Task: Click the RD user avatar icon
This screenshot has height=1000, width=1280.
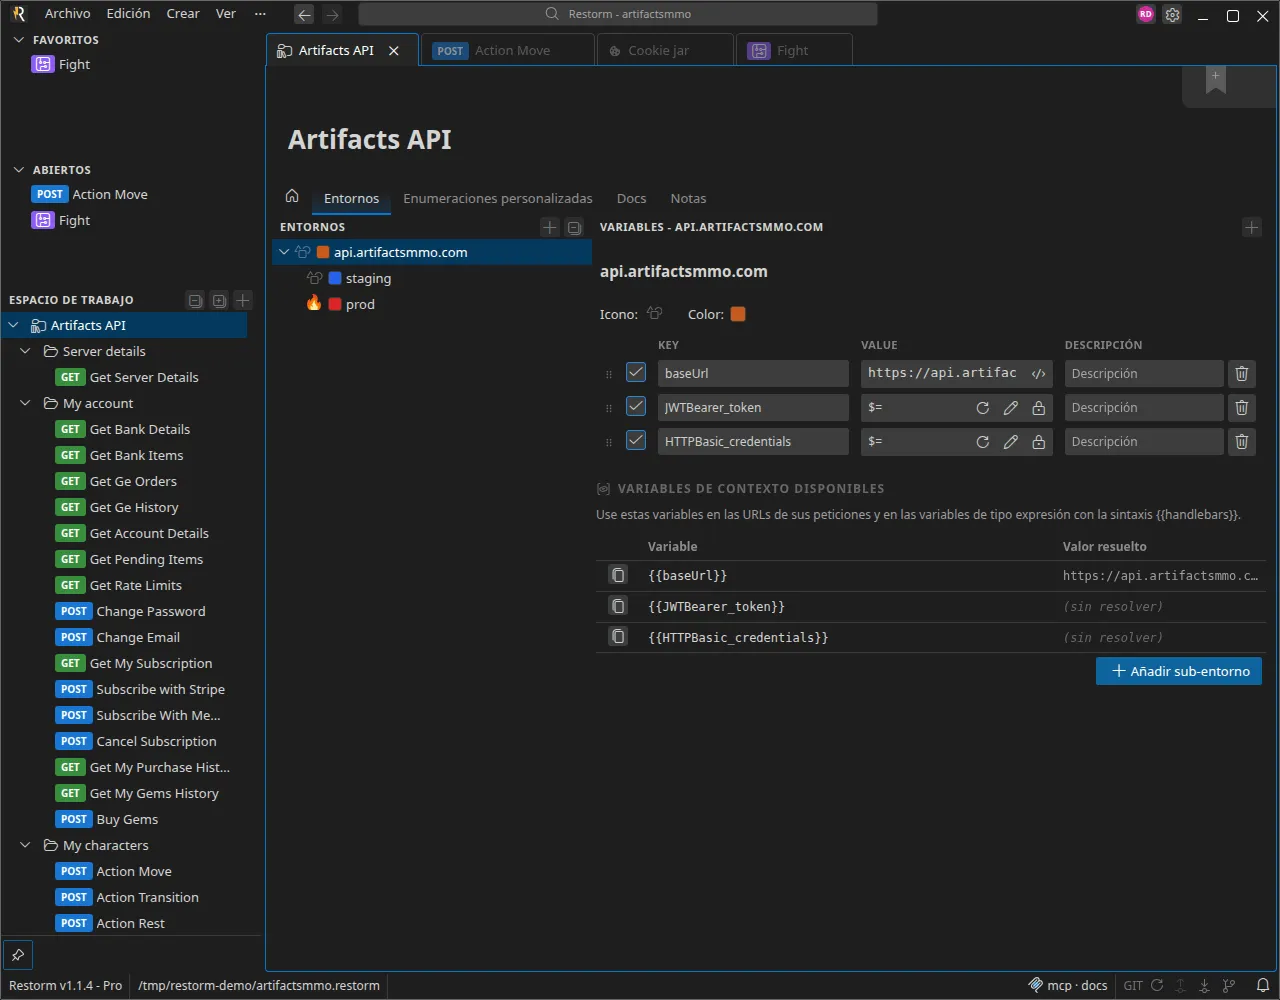Action: coord(1146,15)
